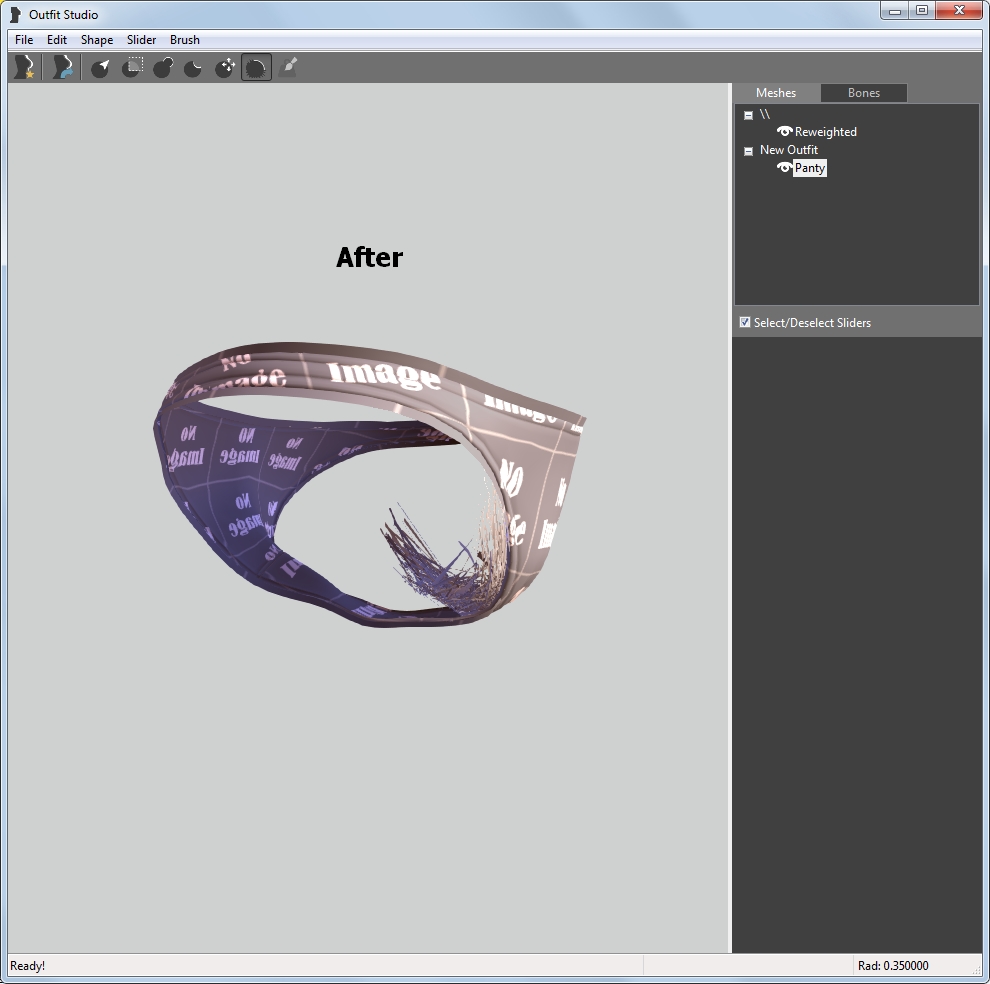
Task: Choose the Select arrow tool
Action: click(101, 67)
